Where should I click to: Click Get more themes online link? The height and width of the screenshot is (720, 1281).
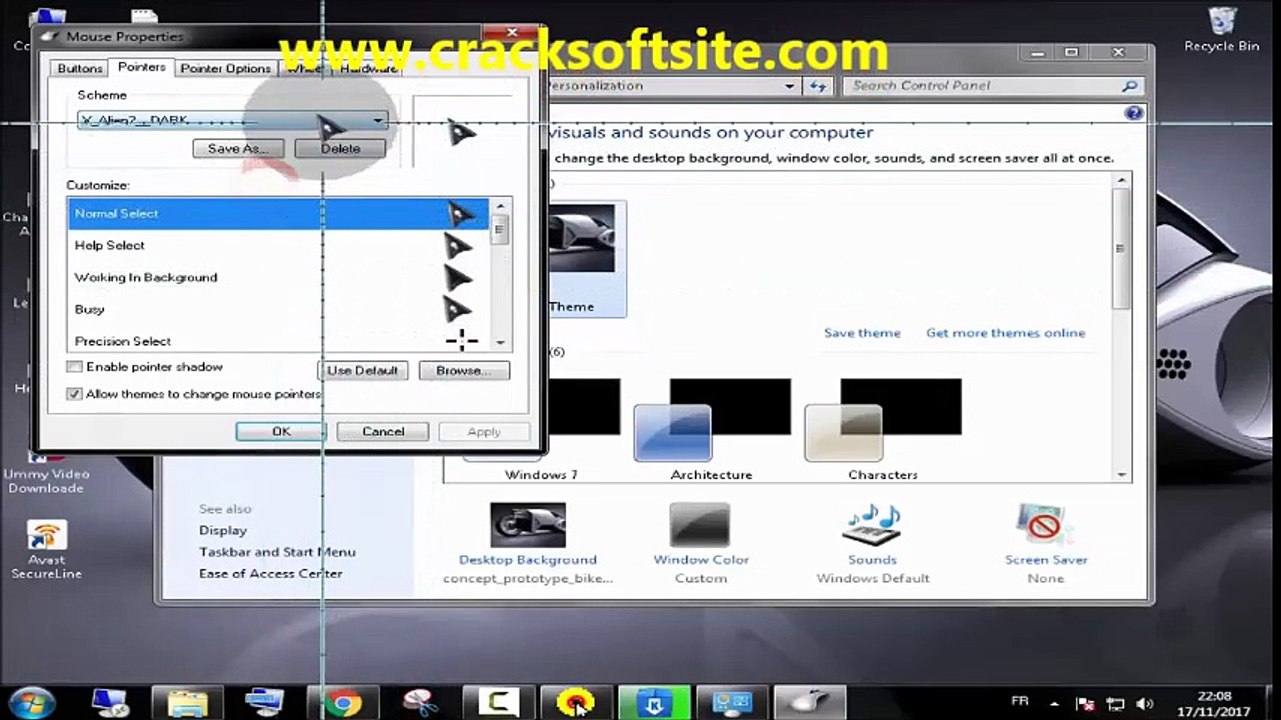(1005, 333)
